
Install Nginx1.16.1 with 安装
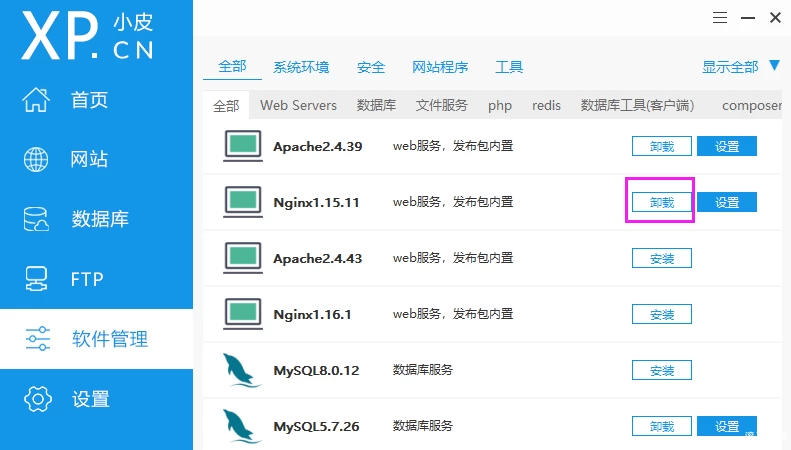point(662,314)
